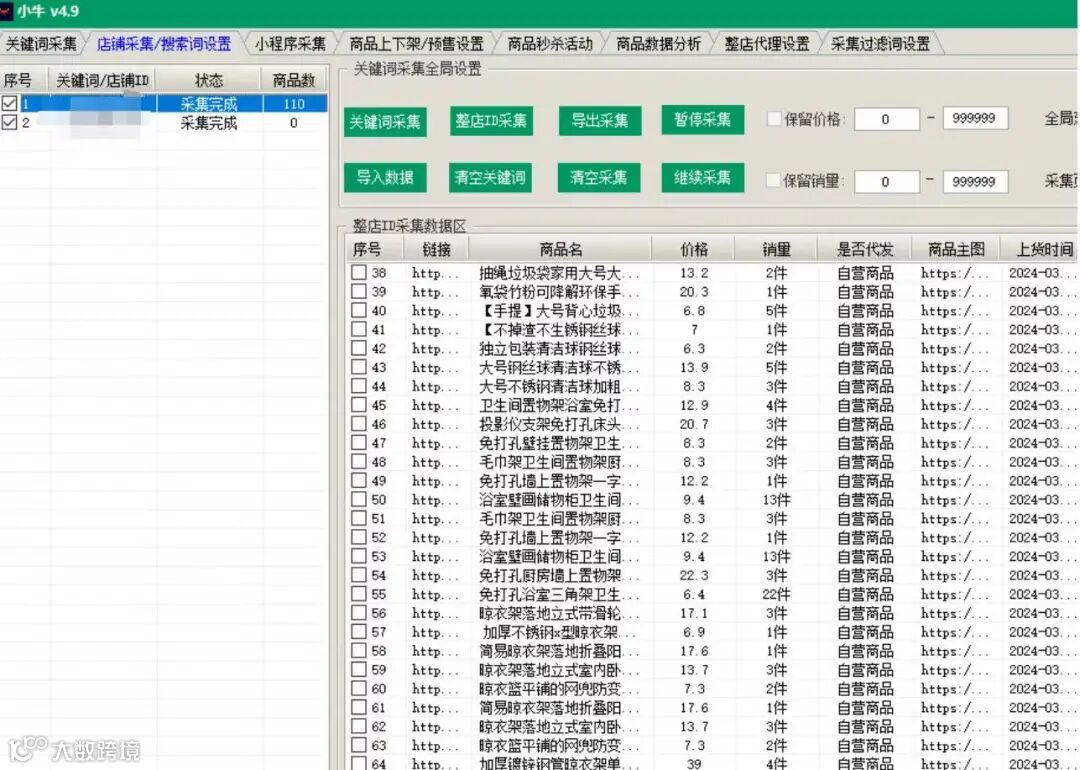
Task: Click the 上货时间 column header
Action: pos(1043,249)
